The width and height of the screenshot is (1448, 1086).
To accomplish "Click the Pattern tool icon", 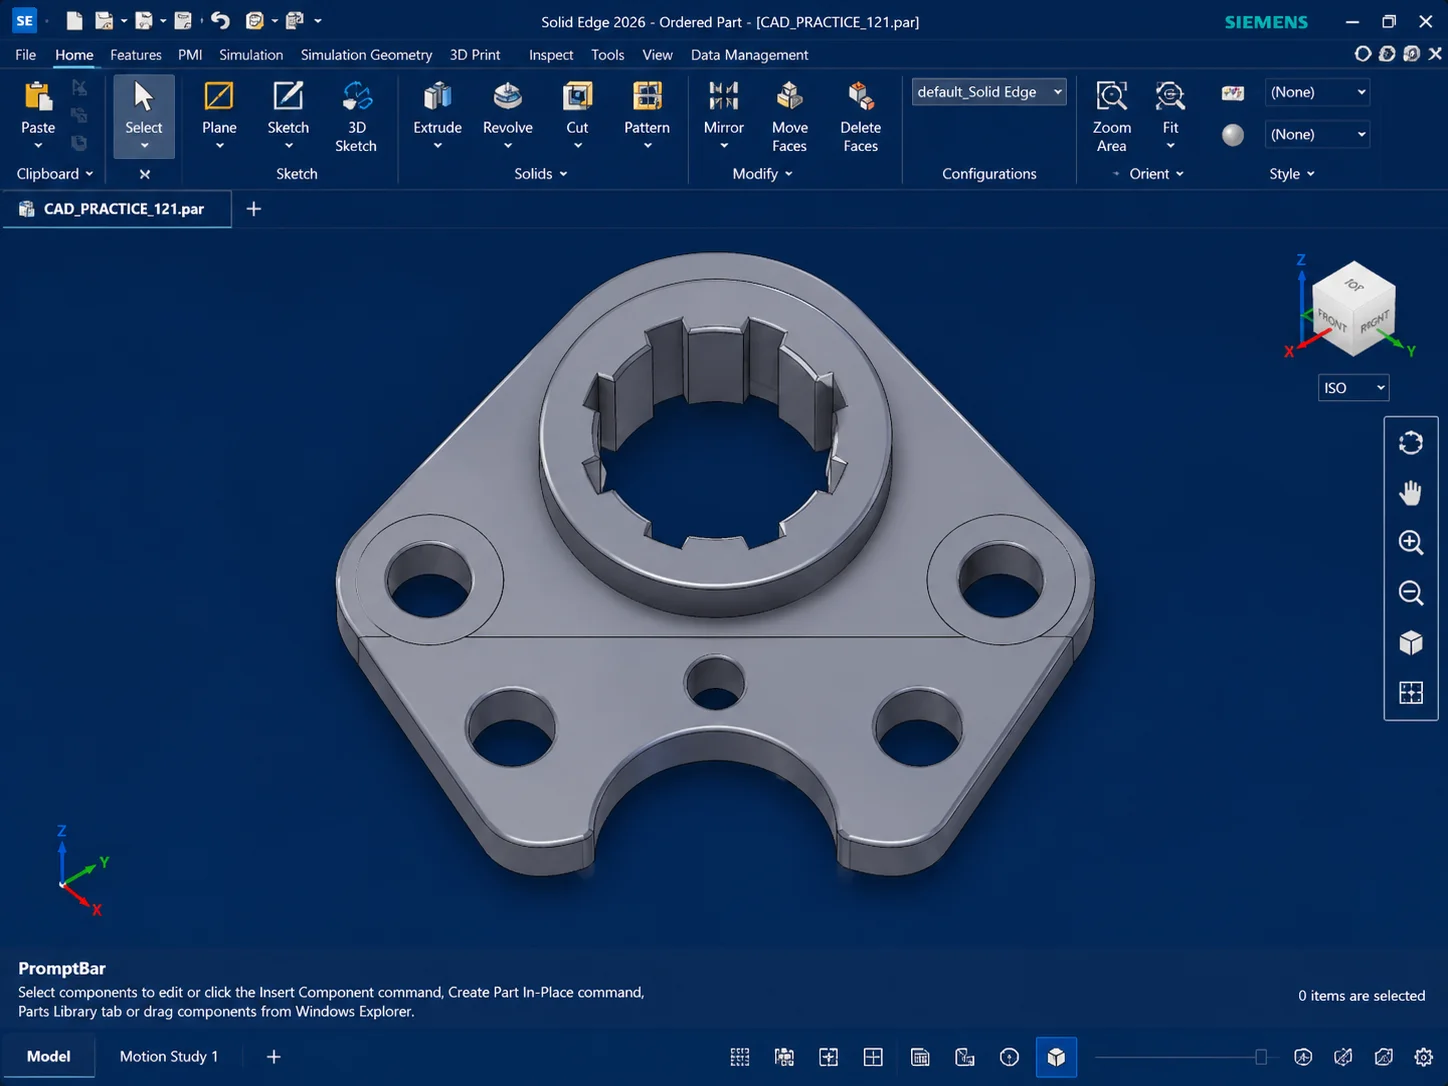I will [647, 96].
